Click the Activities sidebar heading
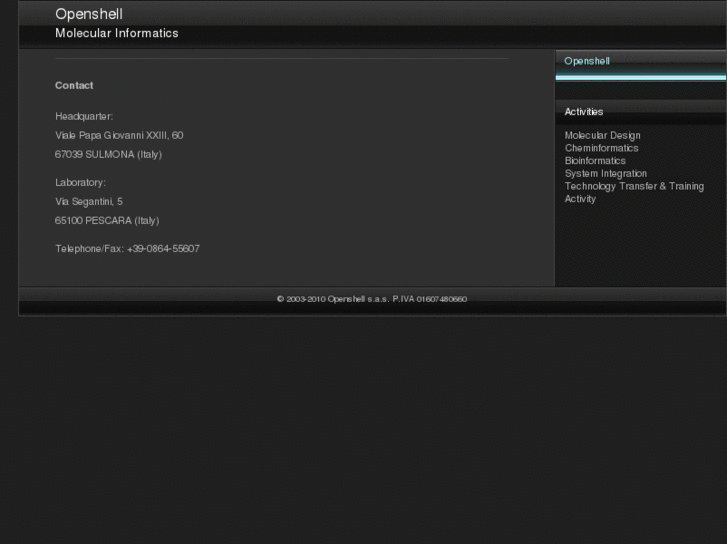The image size is (727, 545). [584, 112]
